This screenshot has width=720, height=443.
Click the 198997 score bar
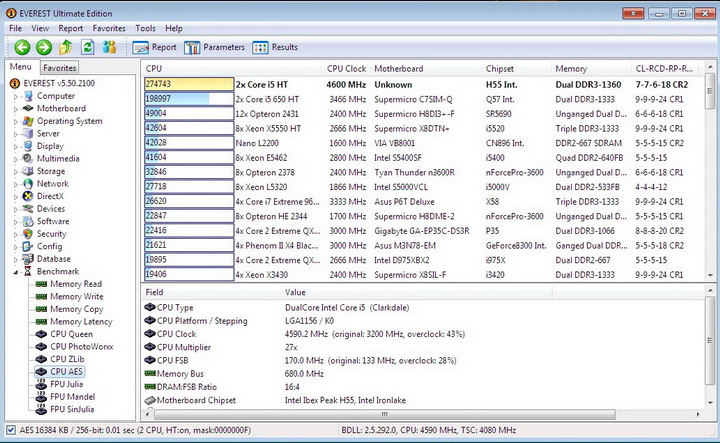[189, 99]
